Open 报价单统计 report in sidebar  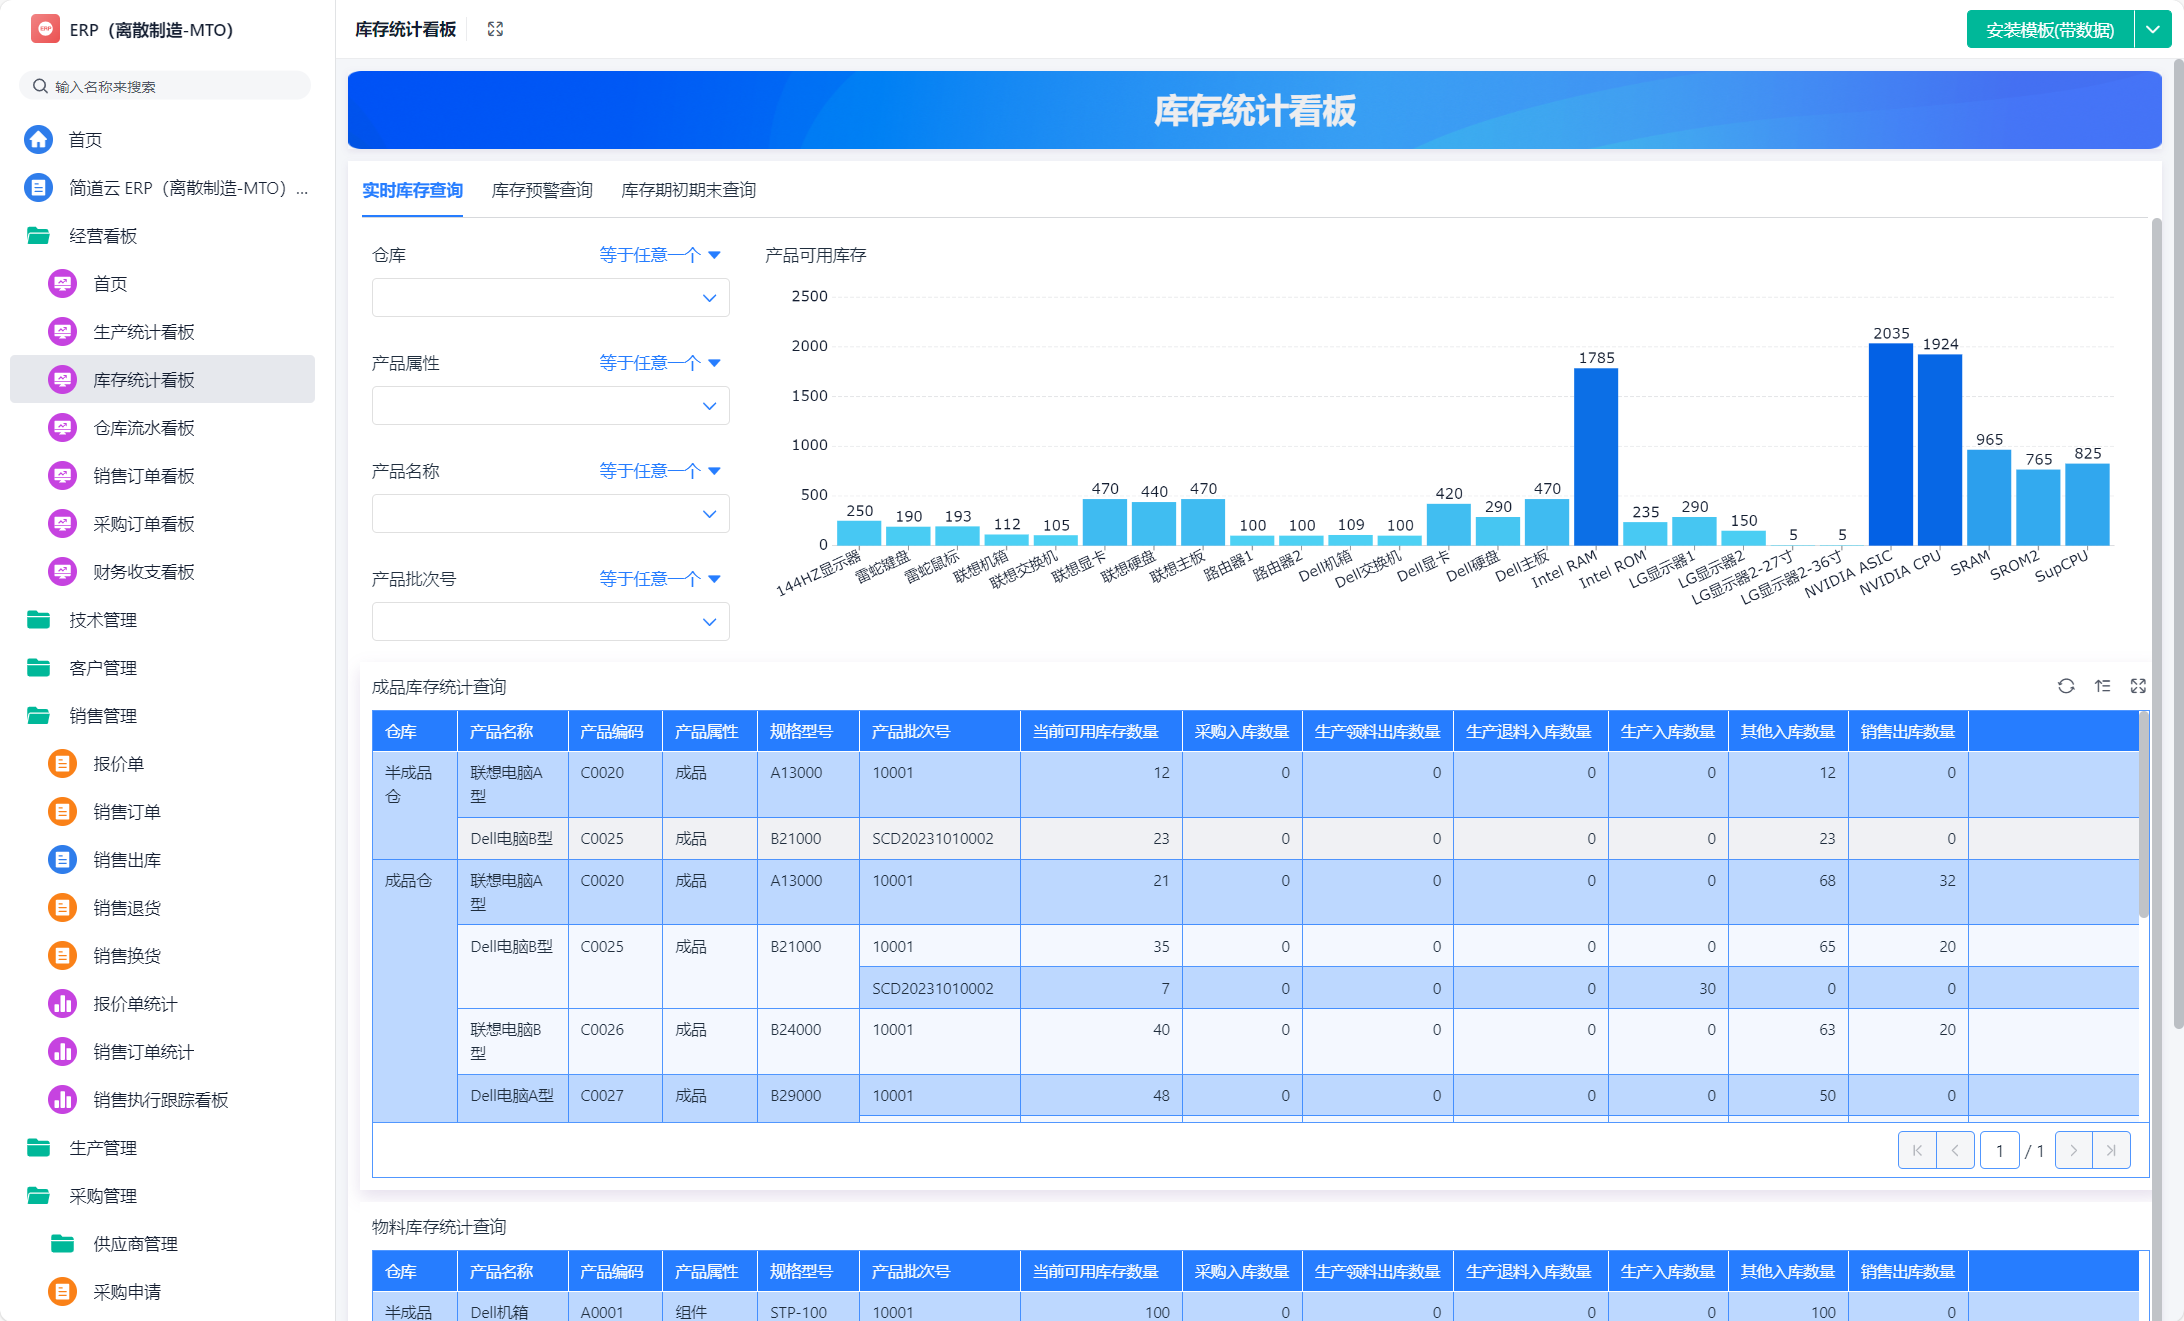134,1004
